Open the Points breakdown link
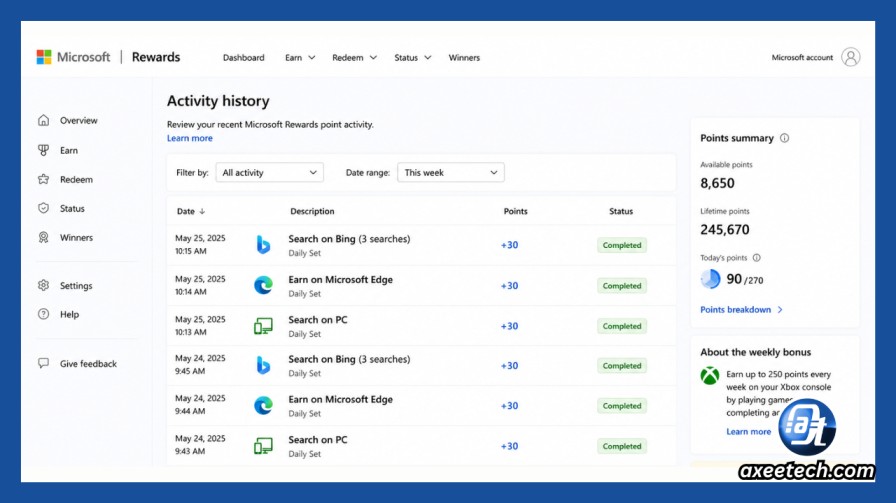Viewport: 896px width, 503px height. pyautogui.click(x=741, y=309)
